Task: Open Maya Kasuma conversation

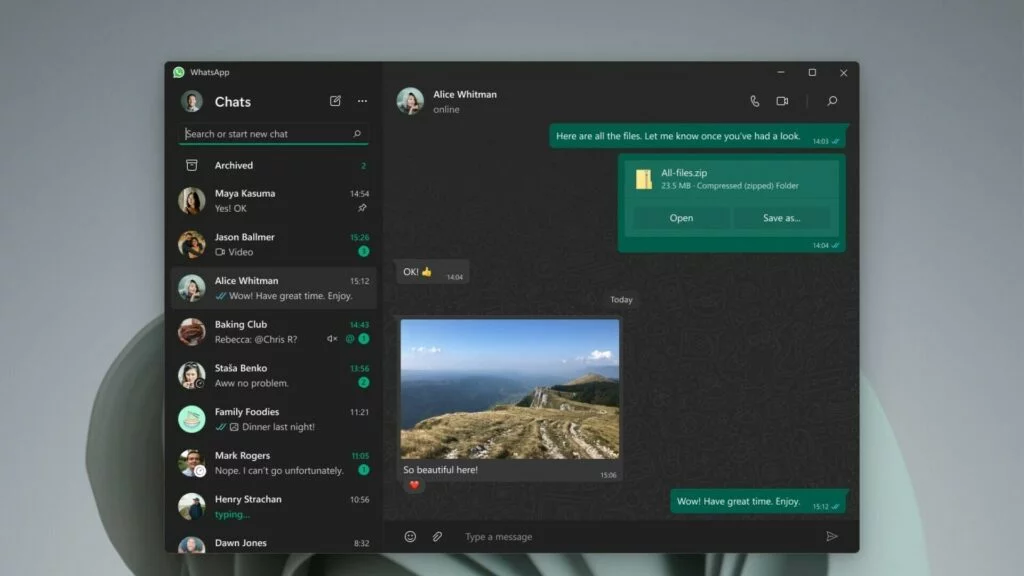Action: click(x=274, y=200)
